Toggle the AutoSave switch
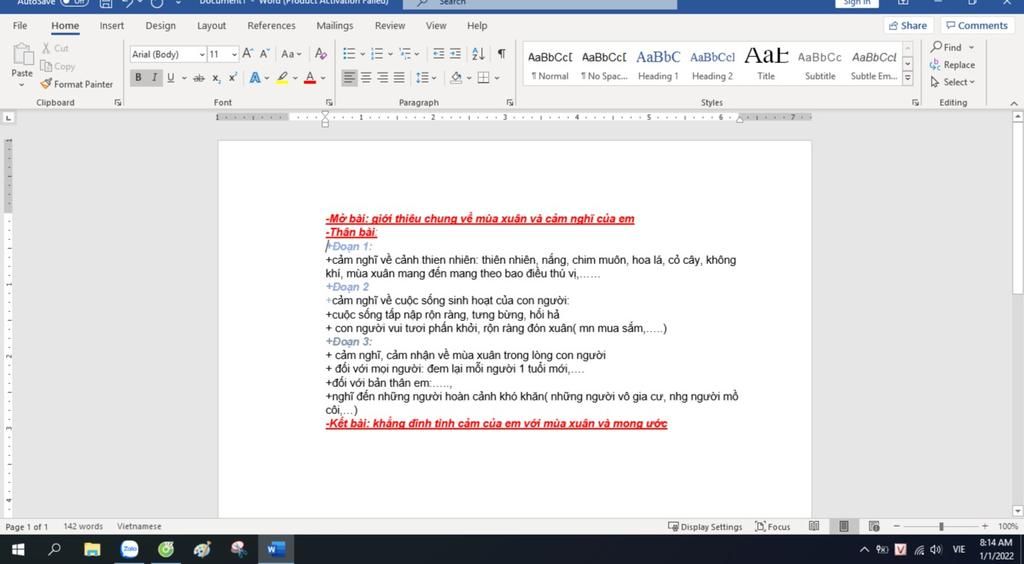The height and width of the screenshot is (564, 1024). (x=74, y=3)
